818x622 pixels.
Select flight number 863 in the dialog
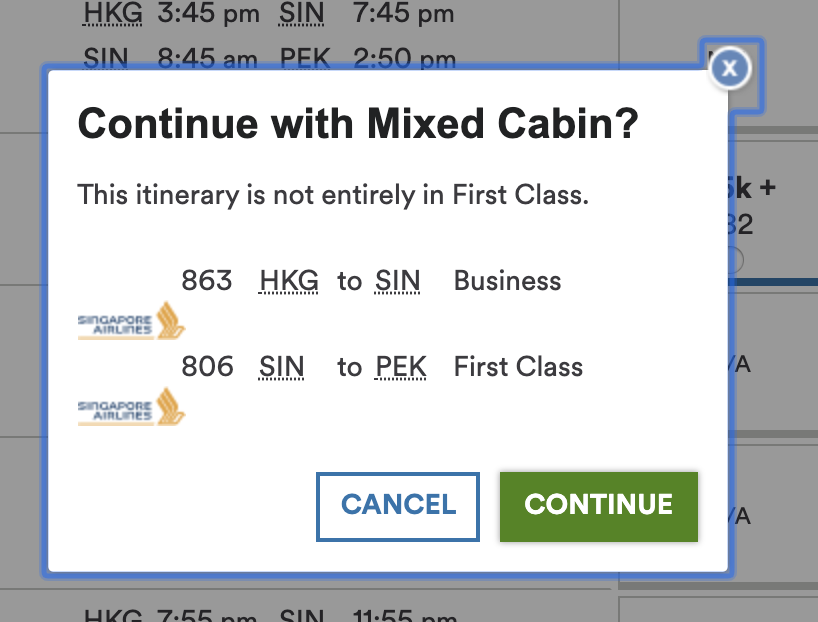click(x=207, y=281)
